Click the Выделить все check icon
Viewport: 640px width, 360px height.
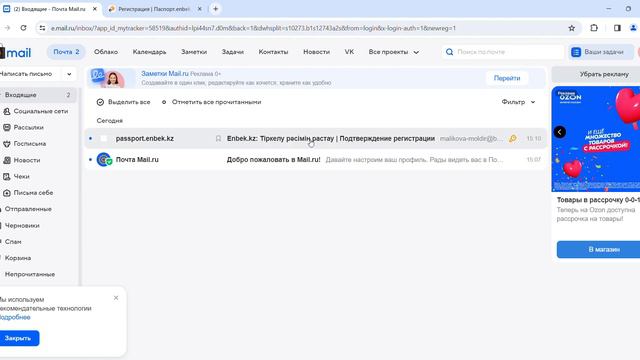point(100,102)
